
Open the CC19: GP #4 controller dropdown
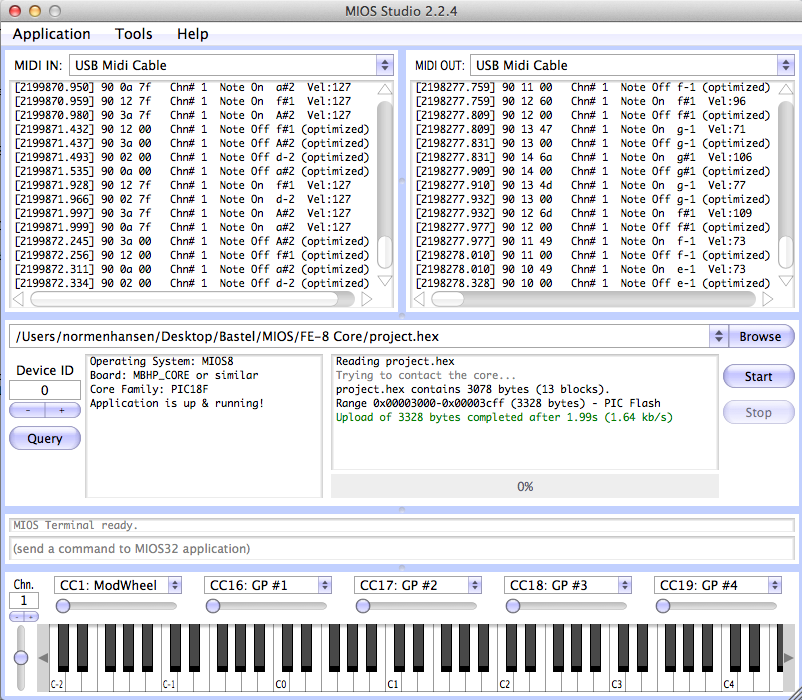[x=718, y=585]
